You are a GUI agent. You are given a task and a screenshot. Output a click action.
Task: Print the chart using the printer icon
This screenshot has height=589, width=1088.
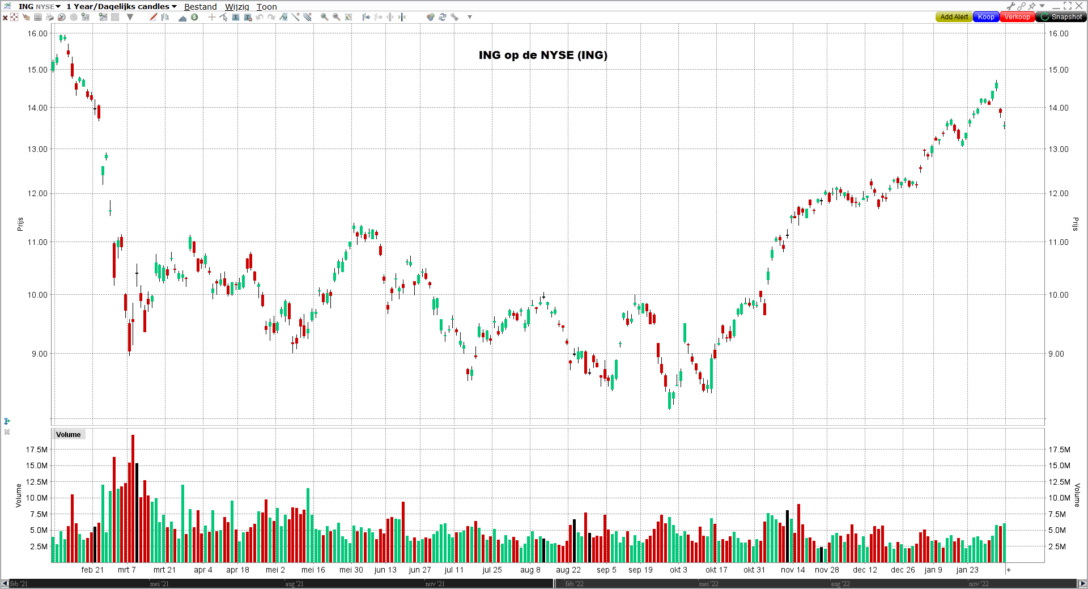pos(49,17)
